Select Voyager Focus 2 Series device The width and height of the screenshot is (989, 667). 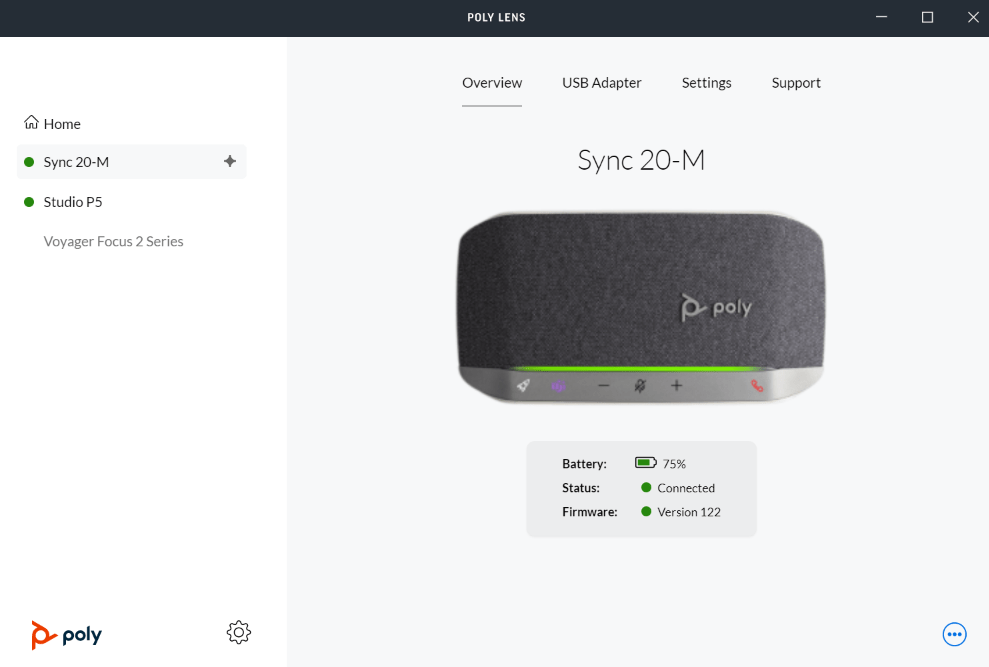point(113,241)
